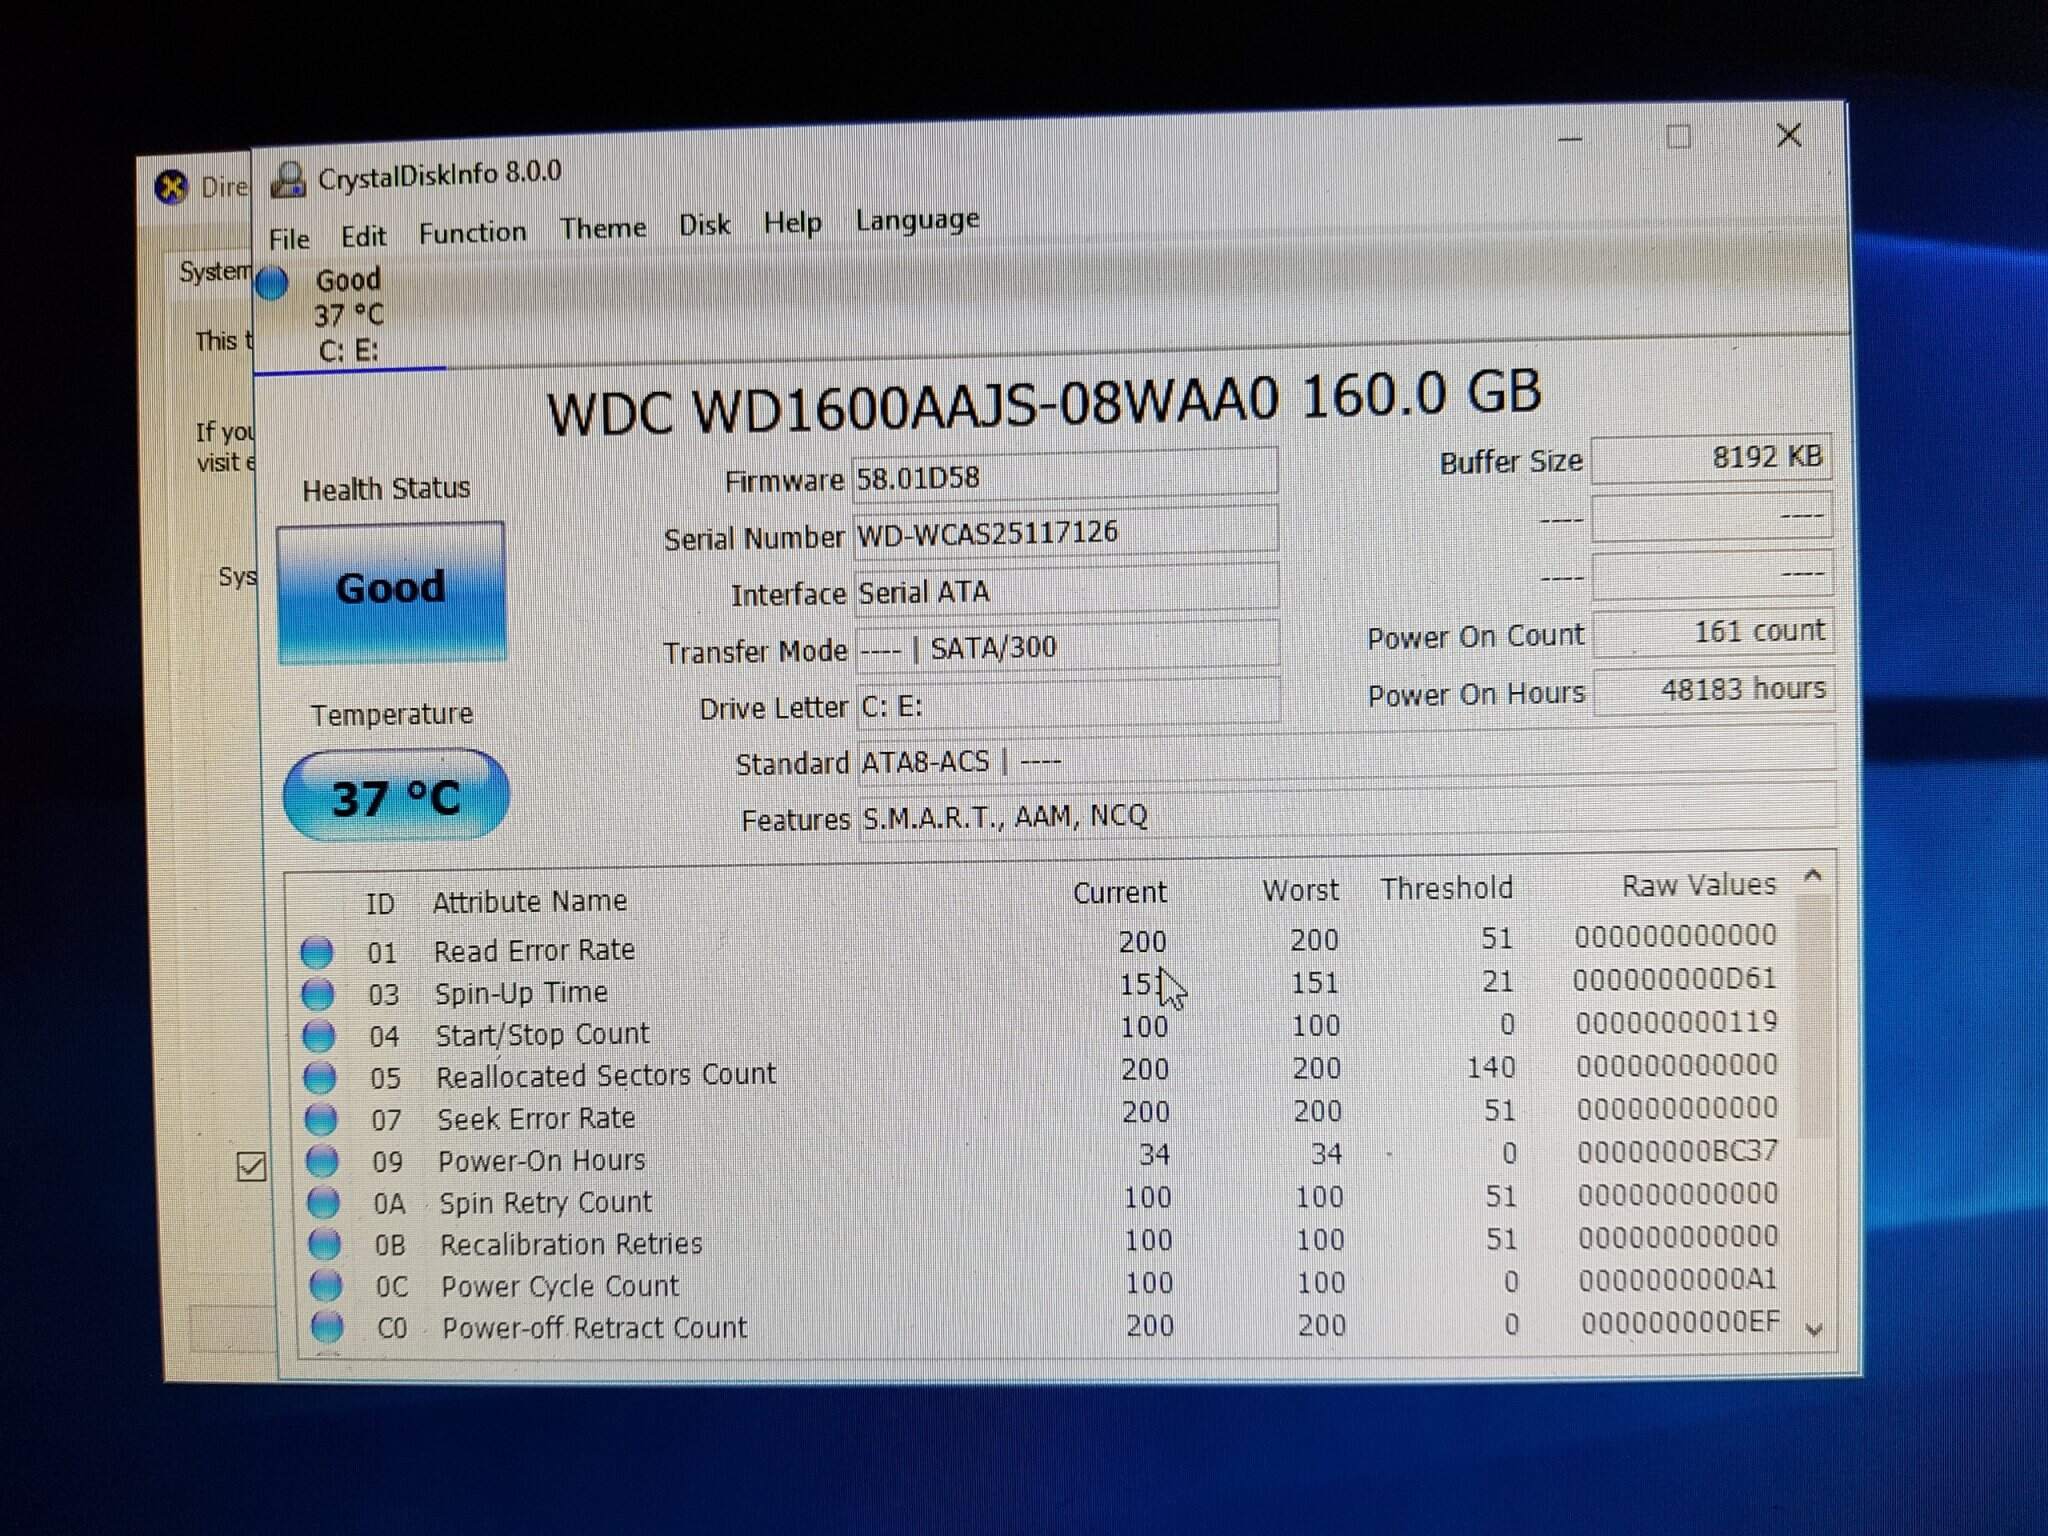
Task: Click the Firmware field 58.01D58
Action: (1064, 474)
